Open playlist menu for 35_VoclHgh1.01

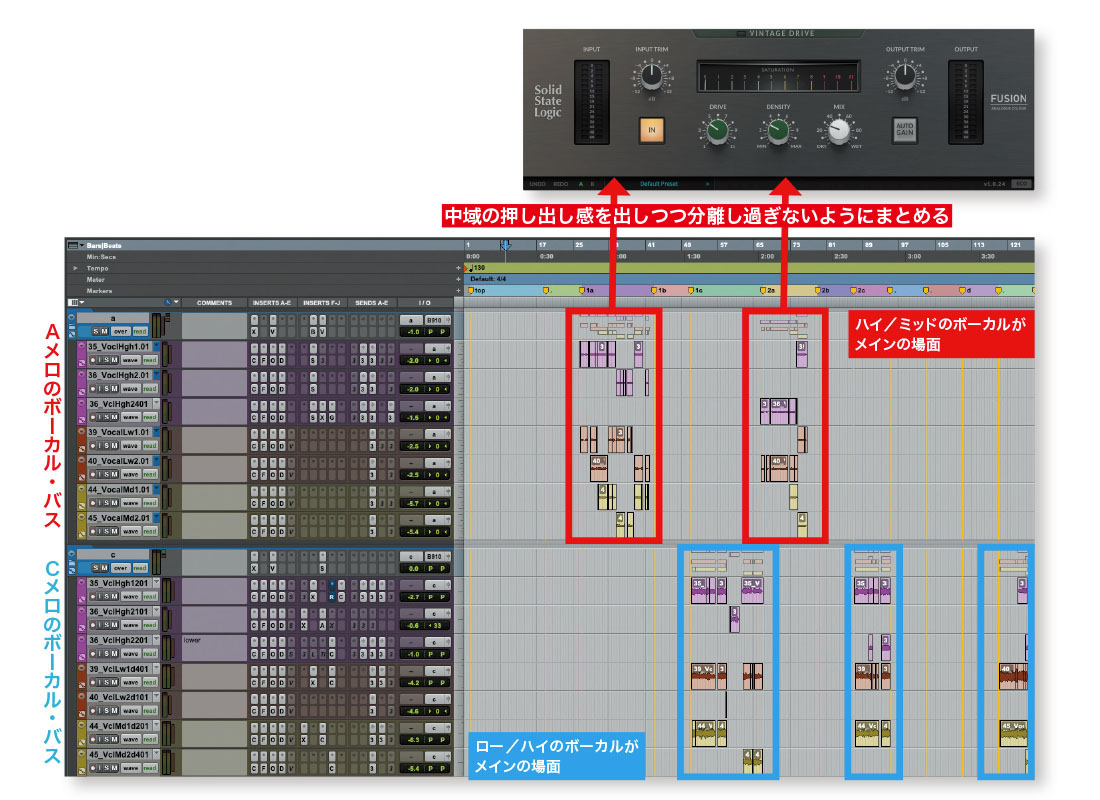pyautogui.click(x=156, y=346)
